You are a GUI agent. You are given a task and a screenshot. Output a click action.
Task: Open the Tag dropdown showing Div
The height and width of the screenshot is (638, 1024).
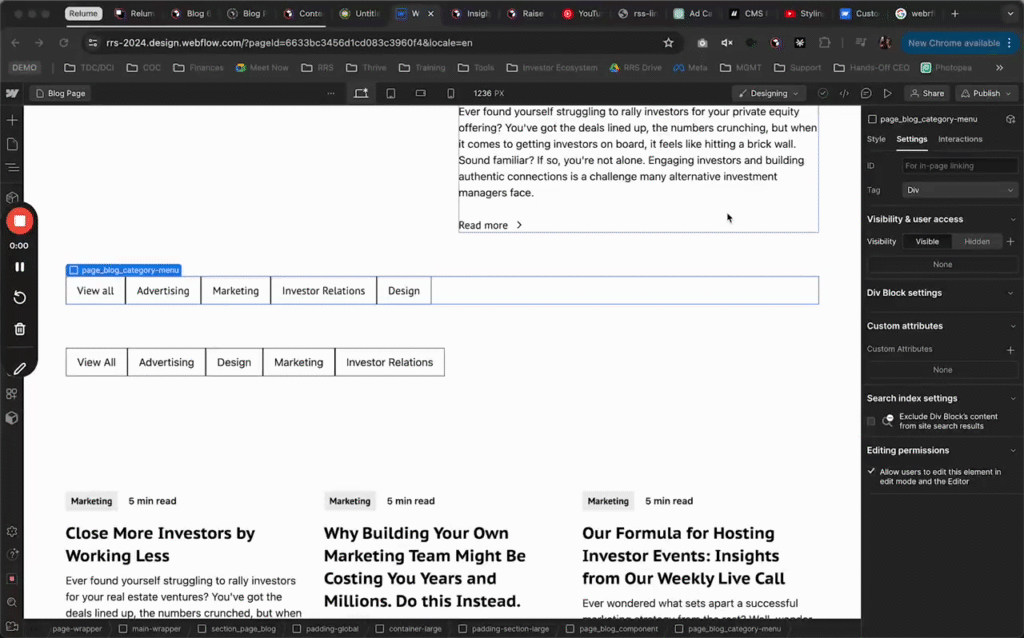click(959, 190)
